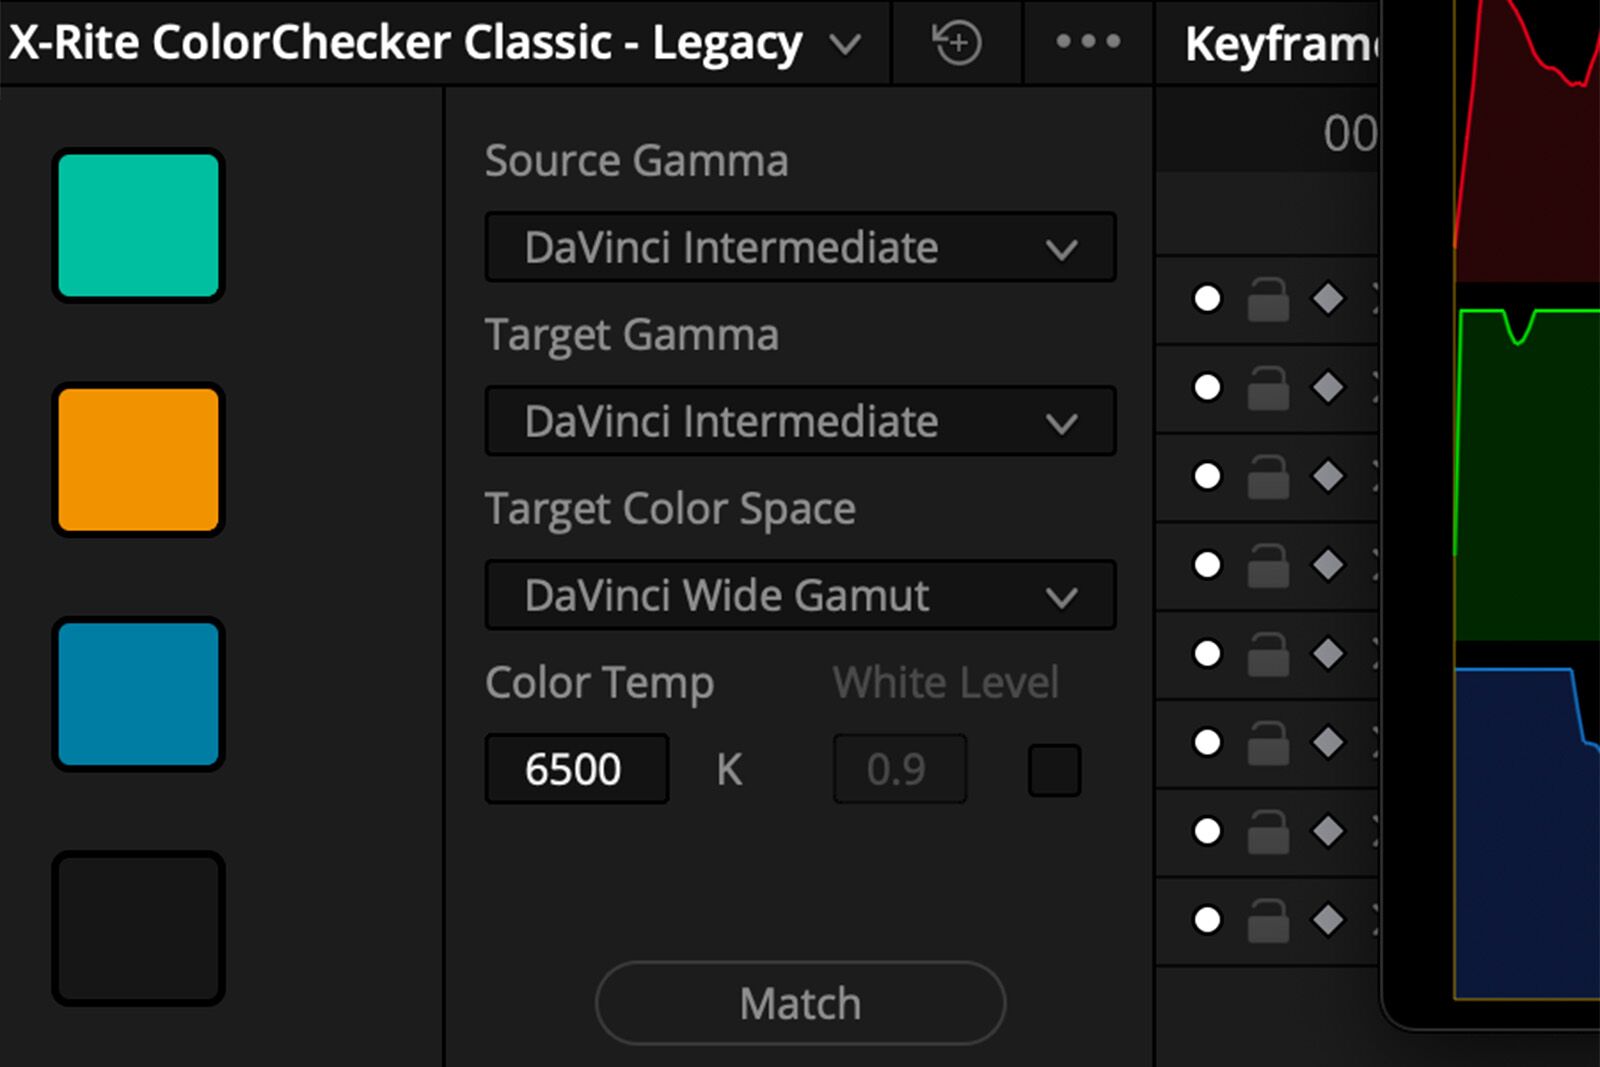This screenshot has width=1600, height=1067.
Task: Open the Target Color Space dropdown
Action: [x=800, y=595]
